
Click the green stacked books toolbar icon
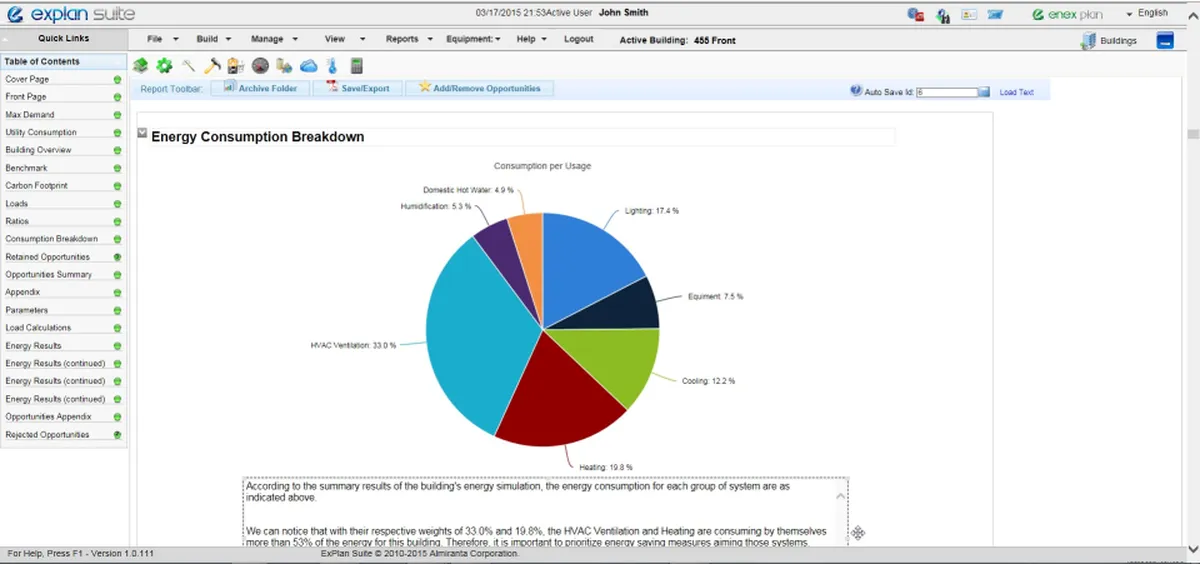click(x=140, y=66)
